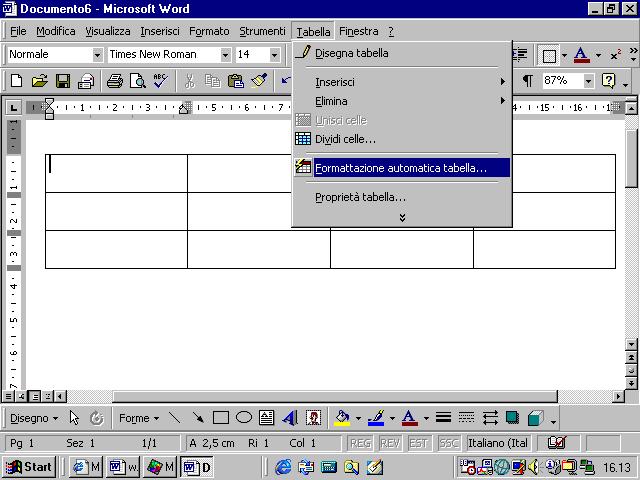Image resolution: width=640 pixels, height=480 pixels.
Task: Launch Internet Explorer from quick launch
Action: click(x=283, y=467)
